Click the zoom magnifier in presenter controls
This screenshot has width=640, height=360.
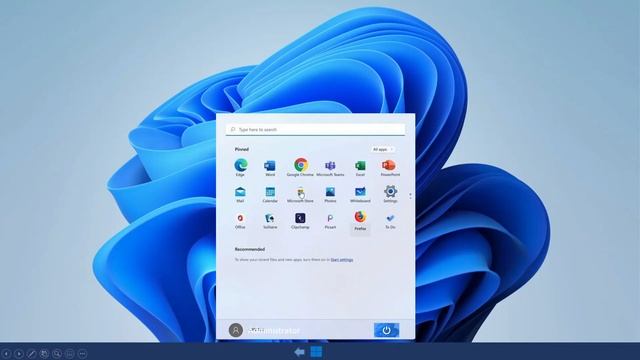pos(57,353)
